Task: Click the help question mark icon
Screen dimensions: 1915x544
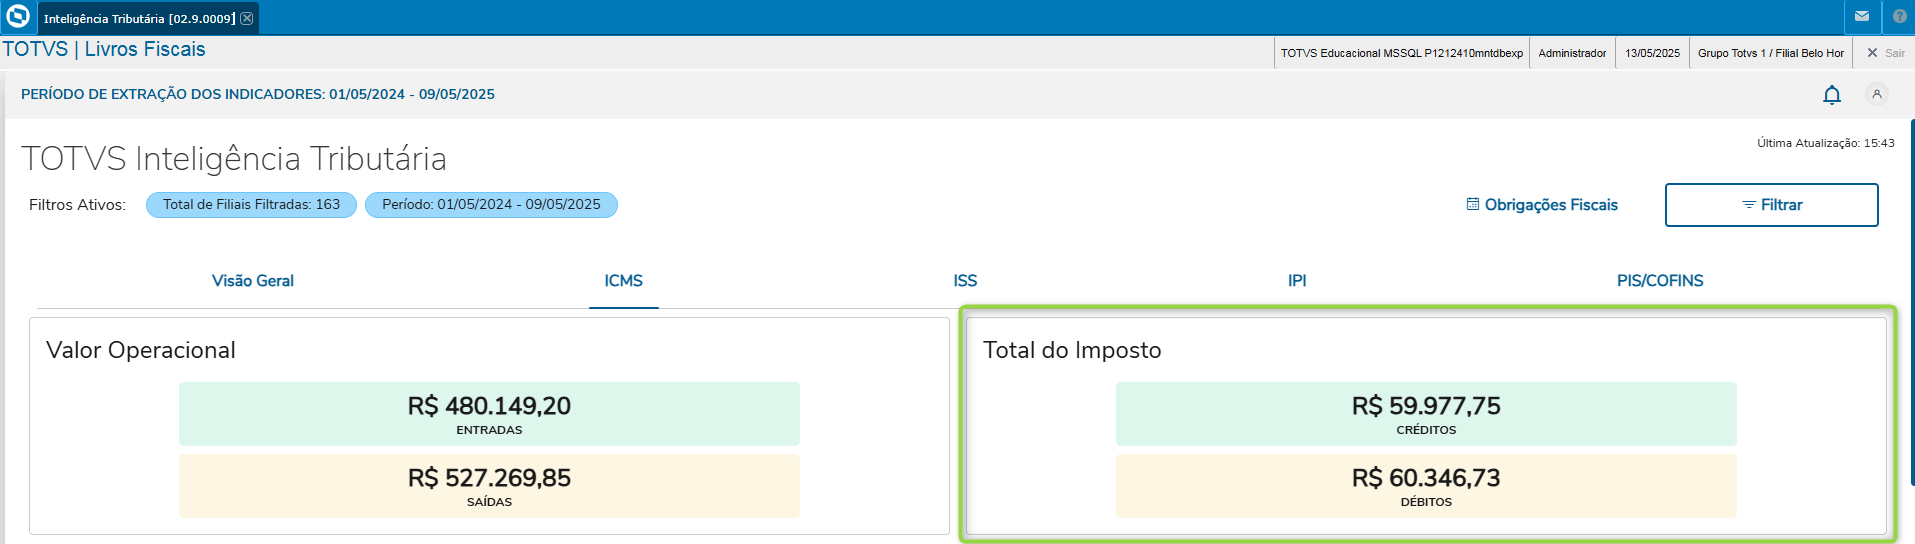Action: point(1899,17)
